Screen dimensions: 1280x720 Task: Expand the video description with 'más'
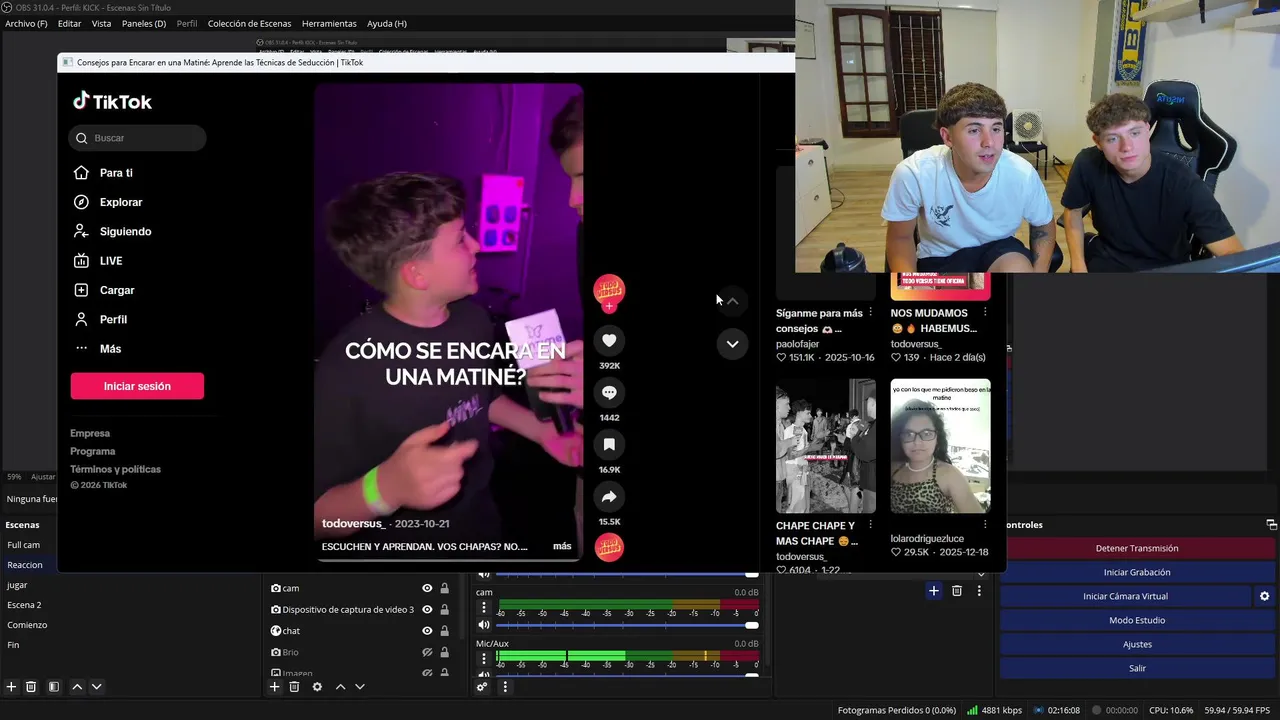[562, 546]
